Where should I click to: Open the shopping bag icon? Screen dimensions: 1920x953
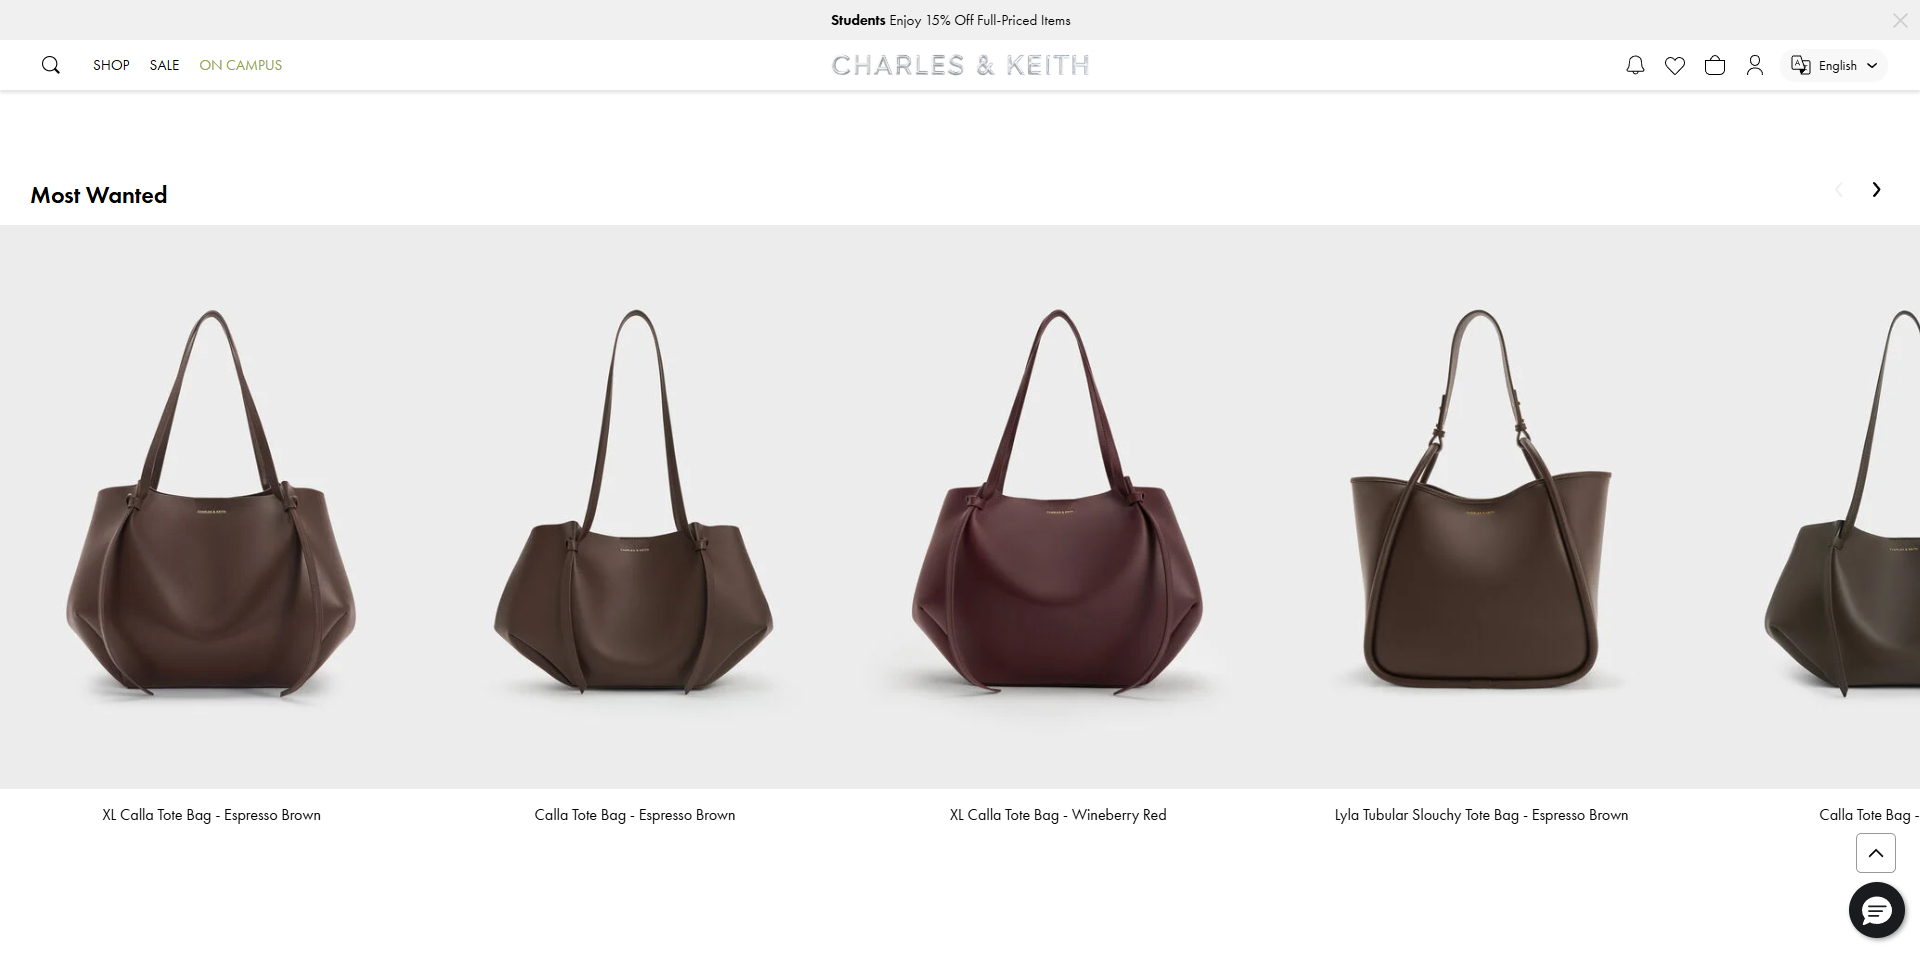point(1715,65)
